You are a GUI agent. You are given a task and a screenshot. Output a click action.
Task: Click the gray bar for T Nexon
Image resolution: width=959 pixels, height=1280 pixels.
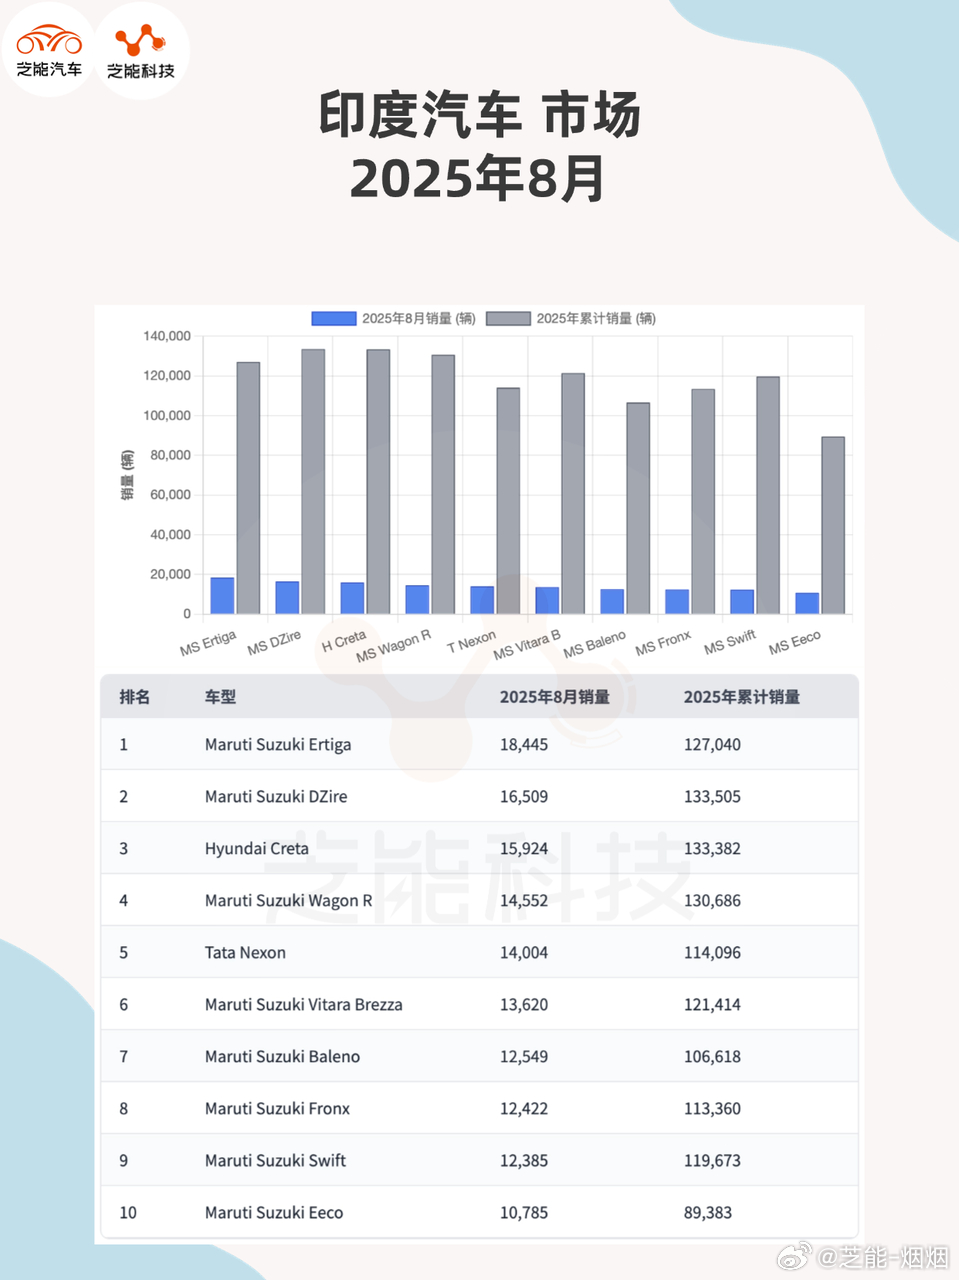click(x=508, y=501)
